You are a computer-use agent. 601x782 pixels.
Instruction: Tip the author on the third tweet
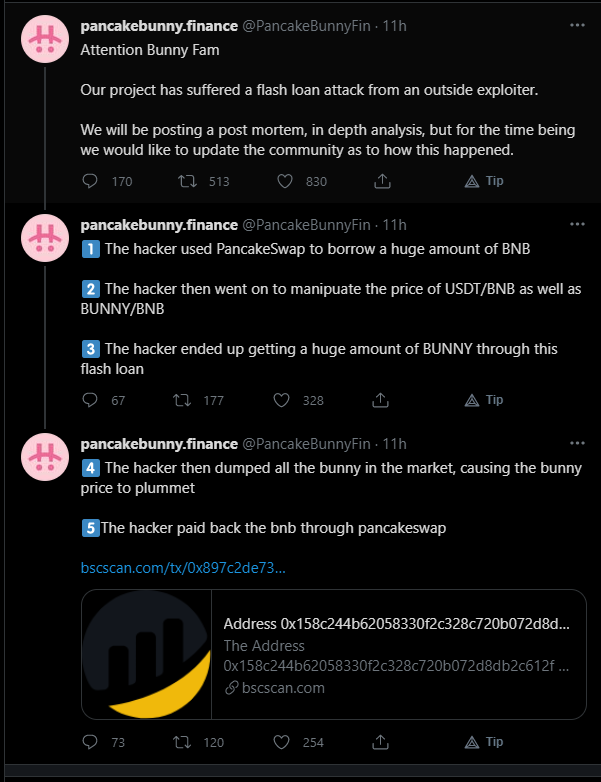point(484,742)
